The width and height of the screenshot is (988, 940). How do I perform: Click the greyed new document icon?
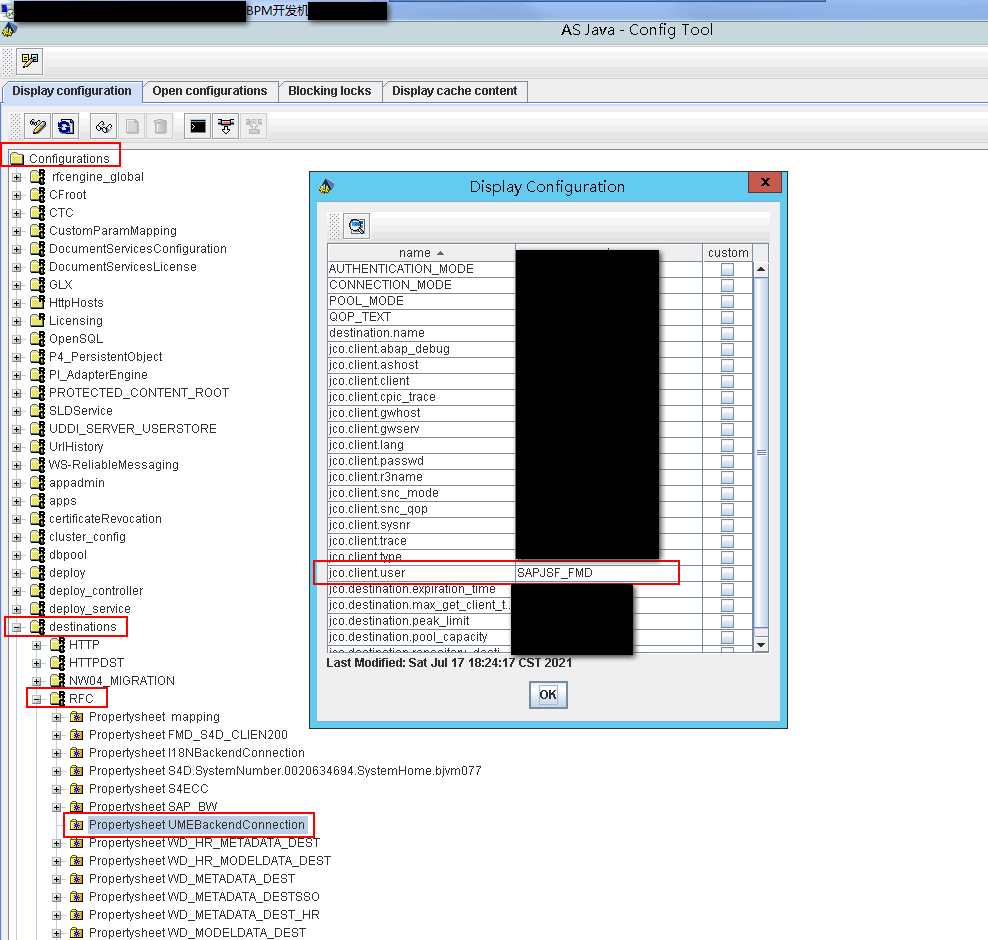[x=132, y=127]
